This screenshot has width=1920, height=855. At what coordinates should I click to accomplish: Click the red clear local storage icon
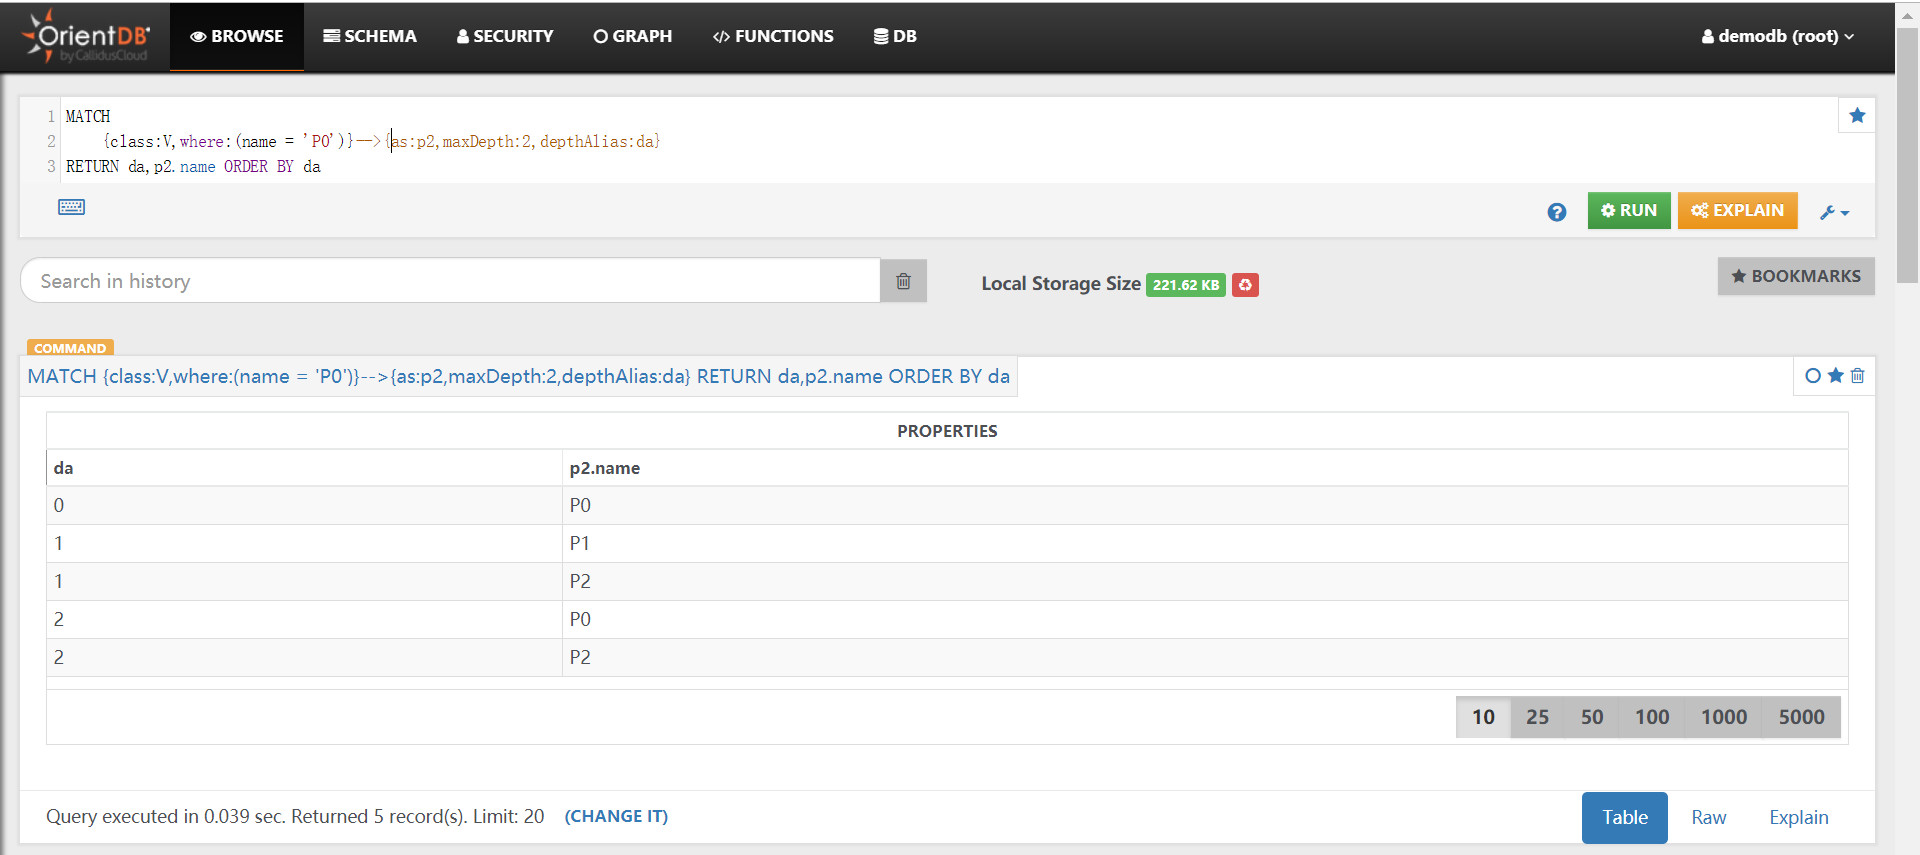coord(1245,285)
